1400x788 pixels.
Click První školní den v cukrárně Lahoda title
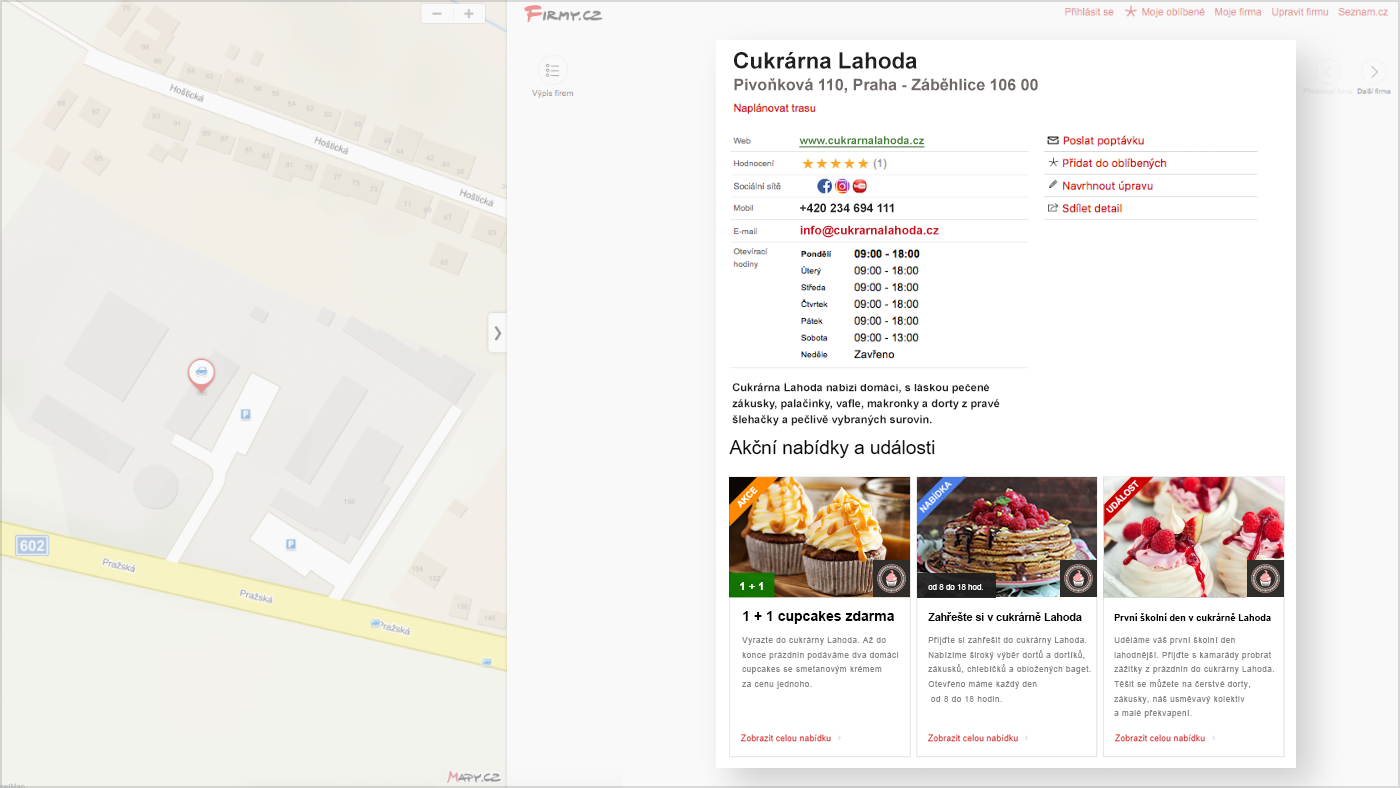[x=1192, y=617]
